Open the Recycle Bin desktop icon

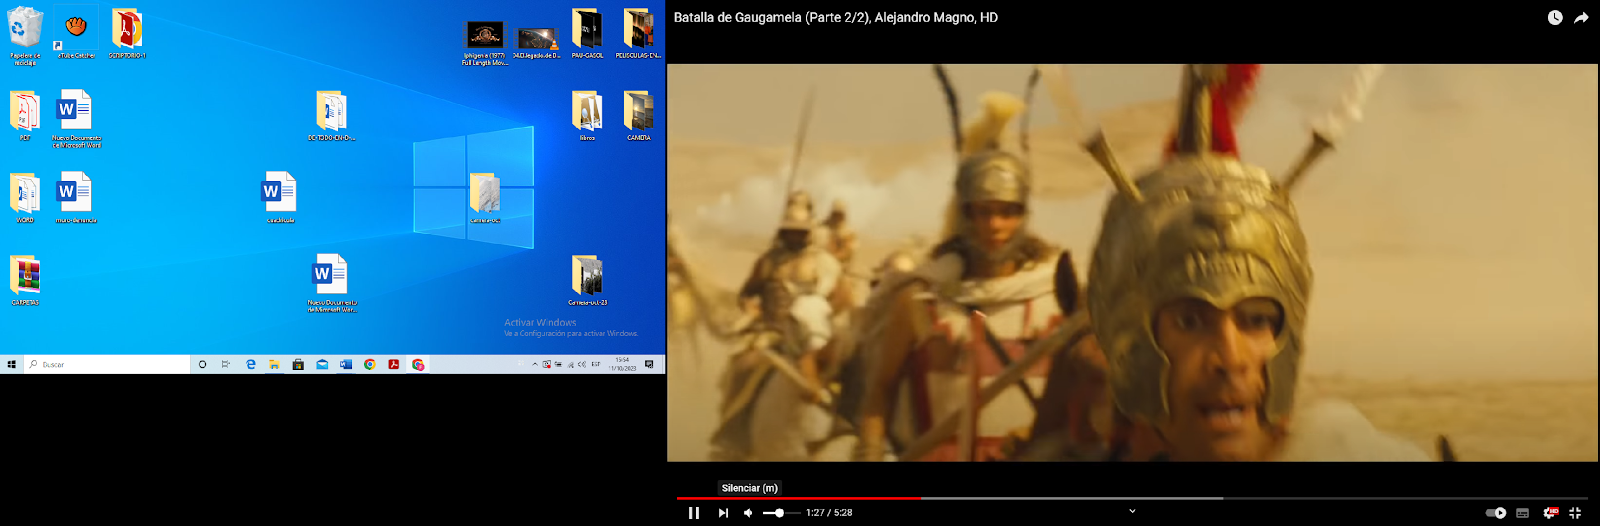tap(25, 36)
